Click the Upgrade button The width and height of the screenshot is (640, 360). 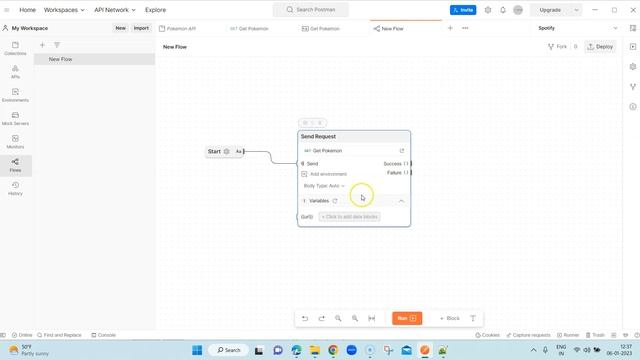pos(550,10)
